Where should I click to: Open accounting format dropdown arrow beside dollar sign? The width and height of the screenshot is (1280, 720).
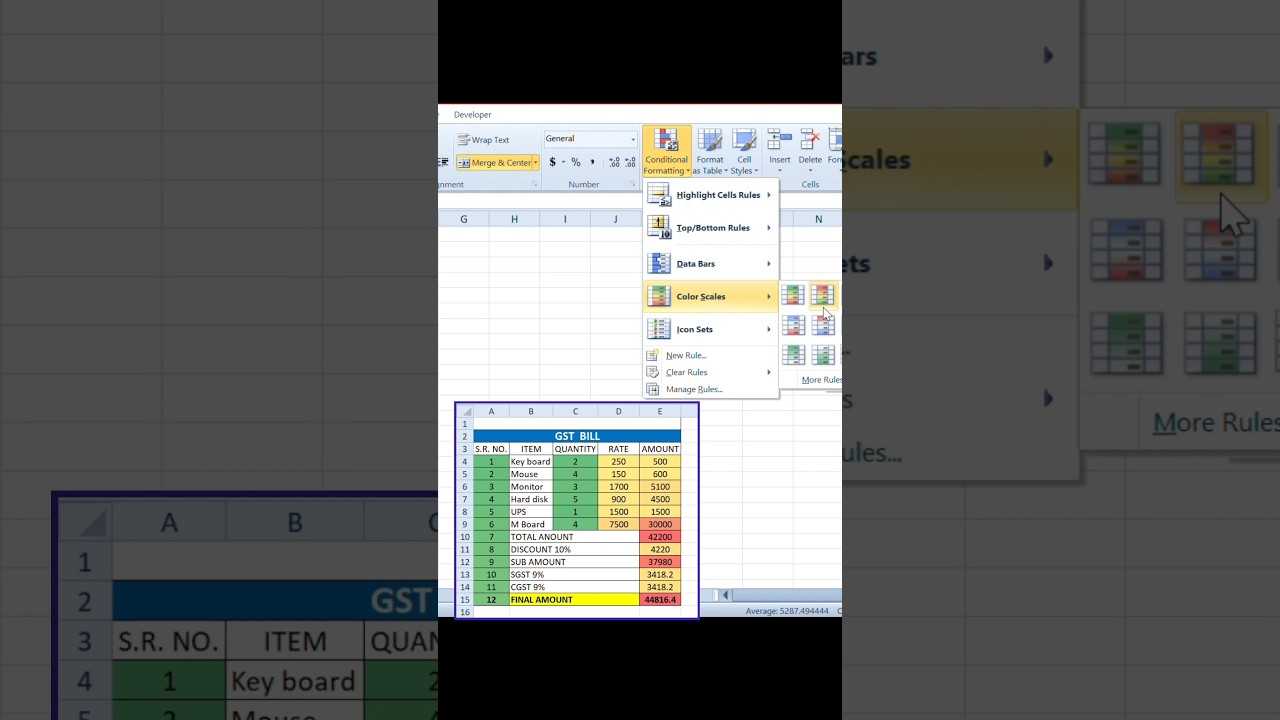click(x=563, y=162)
